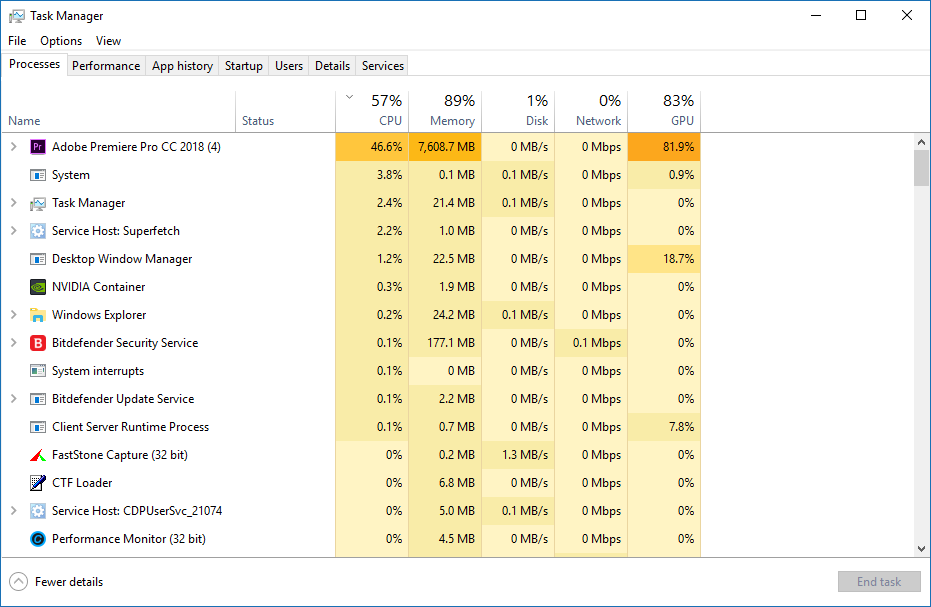Select the 'Desktop Window Manager' process
This screenshot has height=607, width=931.
[x=122, y=259]
